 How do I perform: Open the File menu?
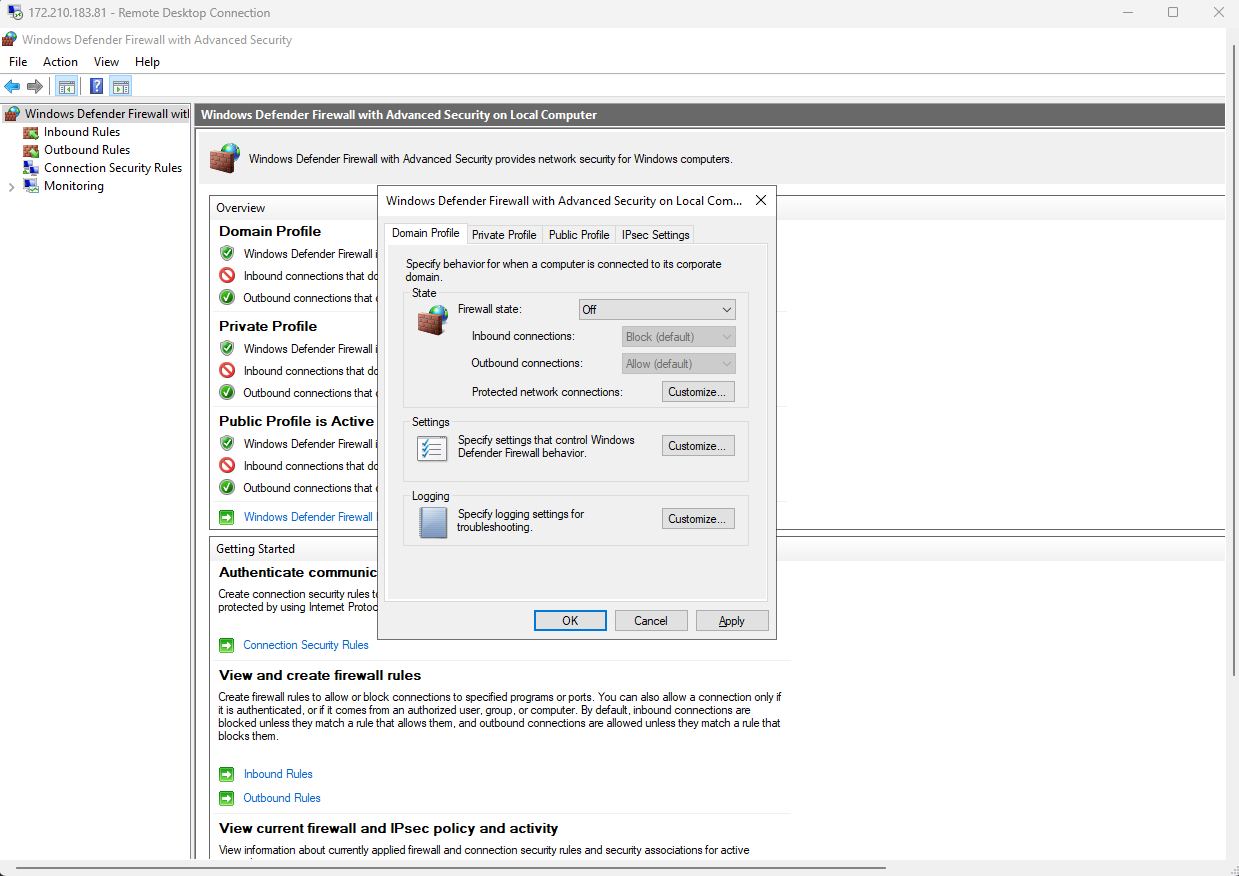click(18, 62)
